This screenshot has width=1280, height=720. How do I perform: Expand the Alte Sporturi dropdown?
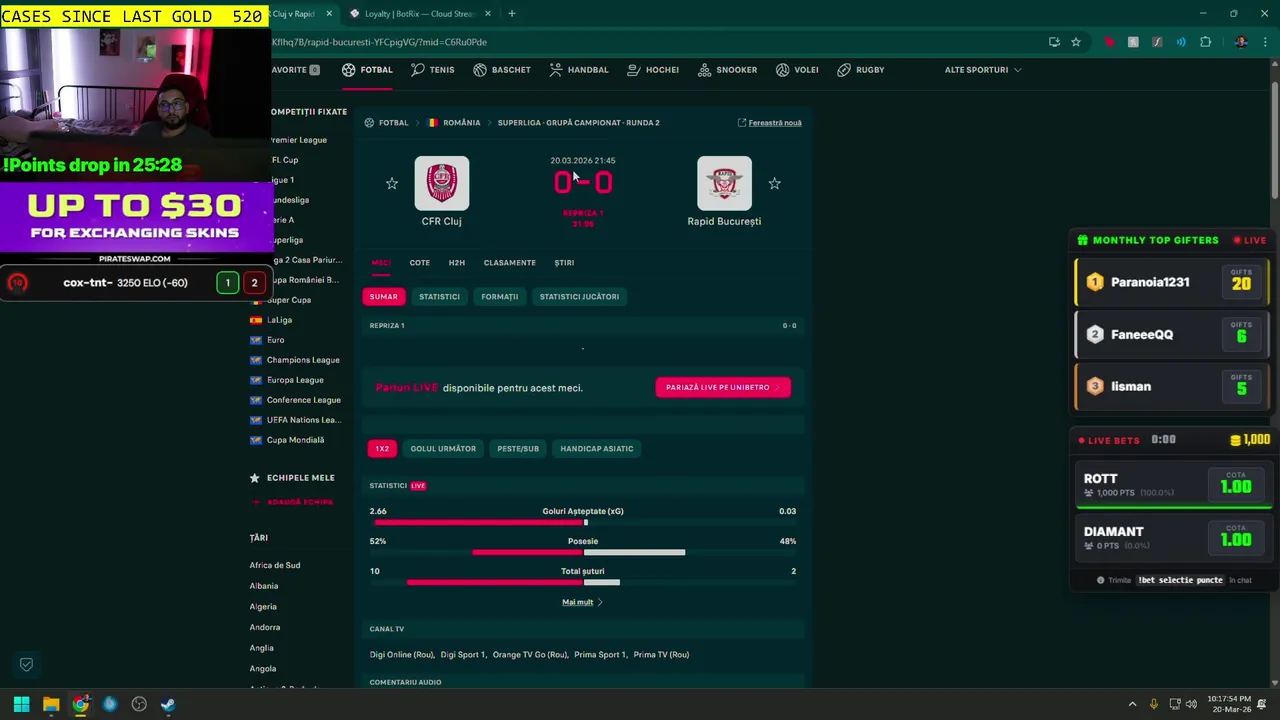pyautogui.click(x=983, y=70)
